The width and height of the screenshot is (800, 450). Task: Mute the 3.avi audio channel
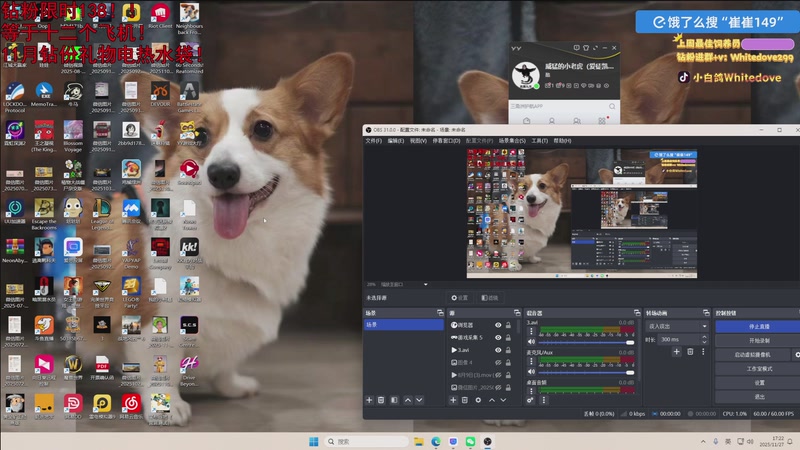click(531, 342)
